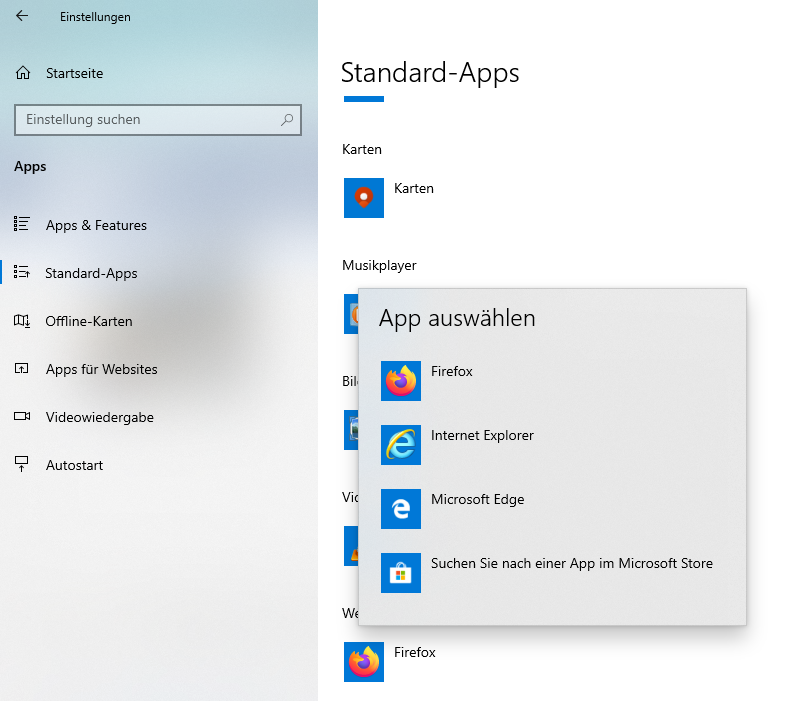Screen dimensions: 789x701
Task: Click the Apps & Features list icon
Action: pyautogui.click(x=22, y=223)
